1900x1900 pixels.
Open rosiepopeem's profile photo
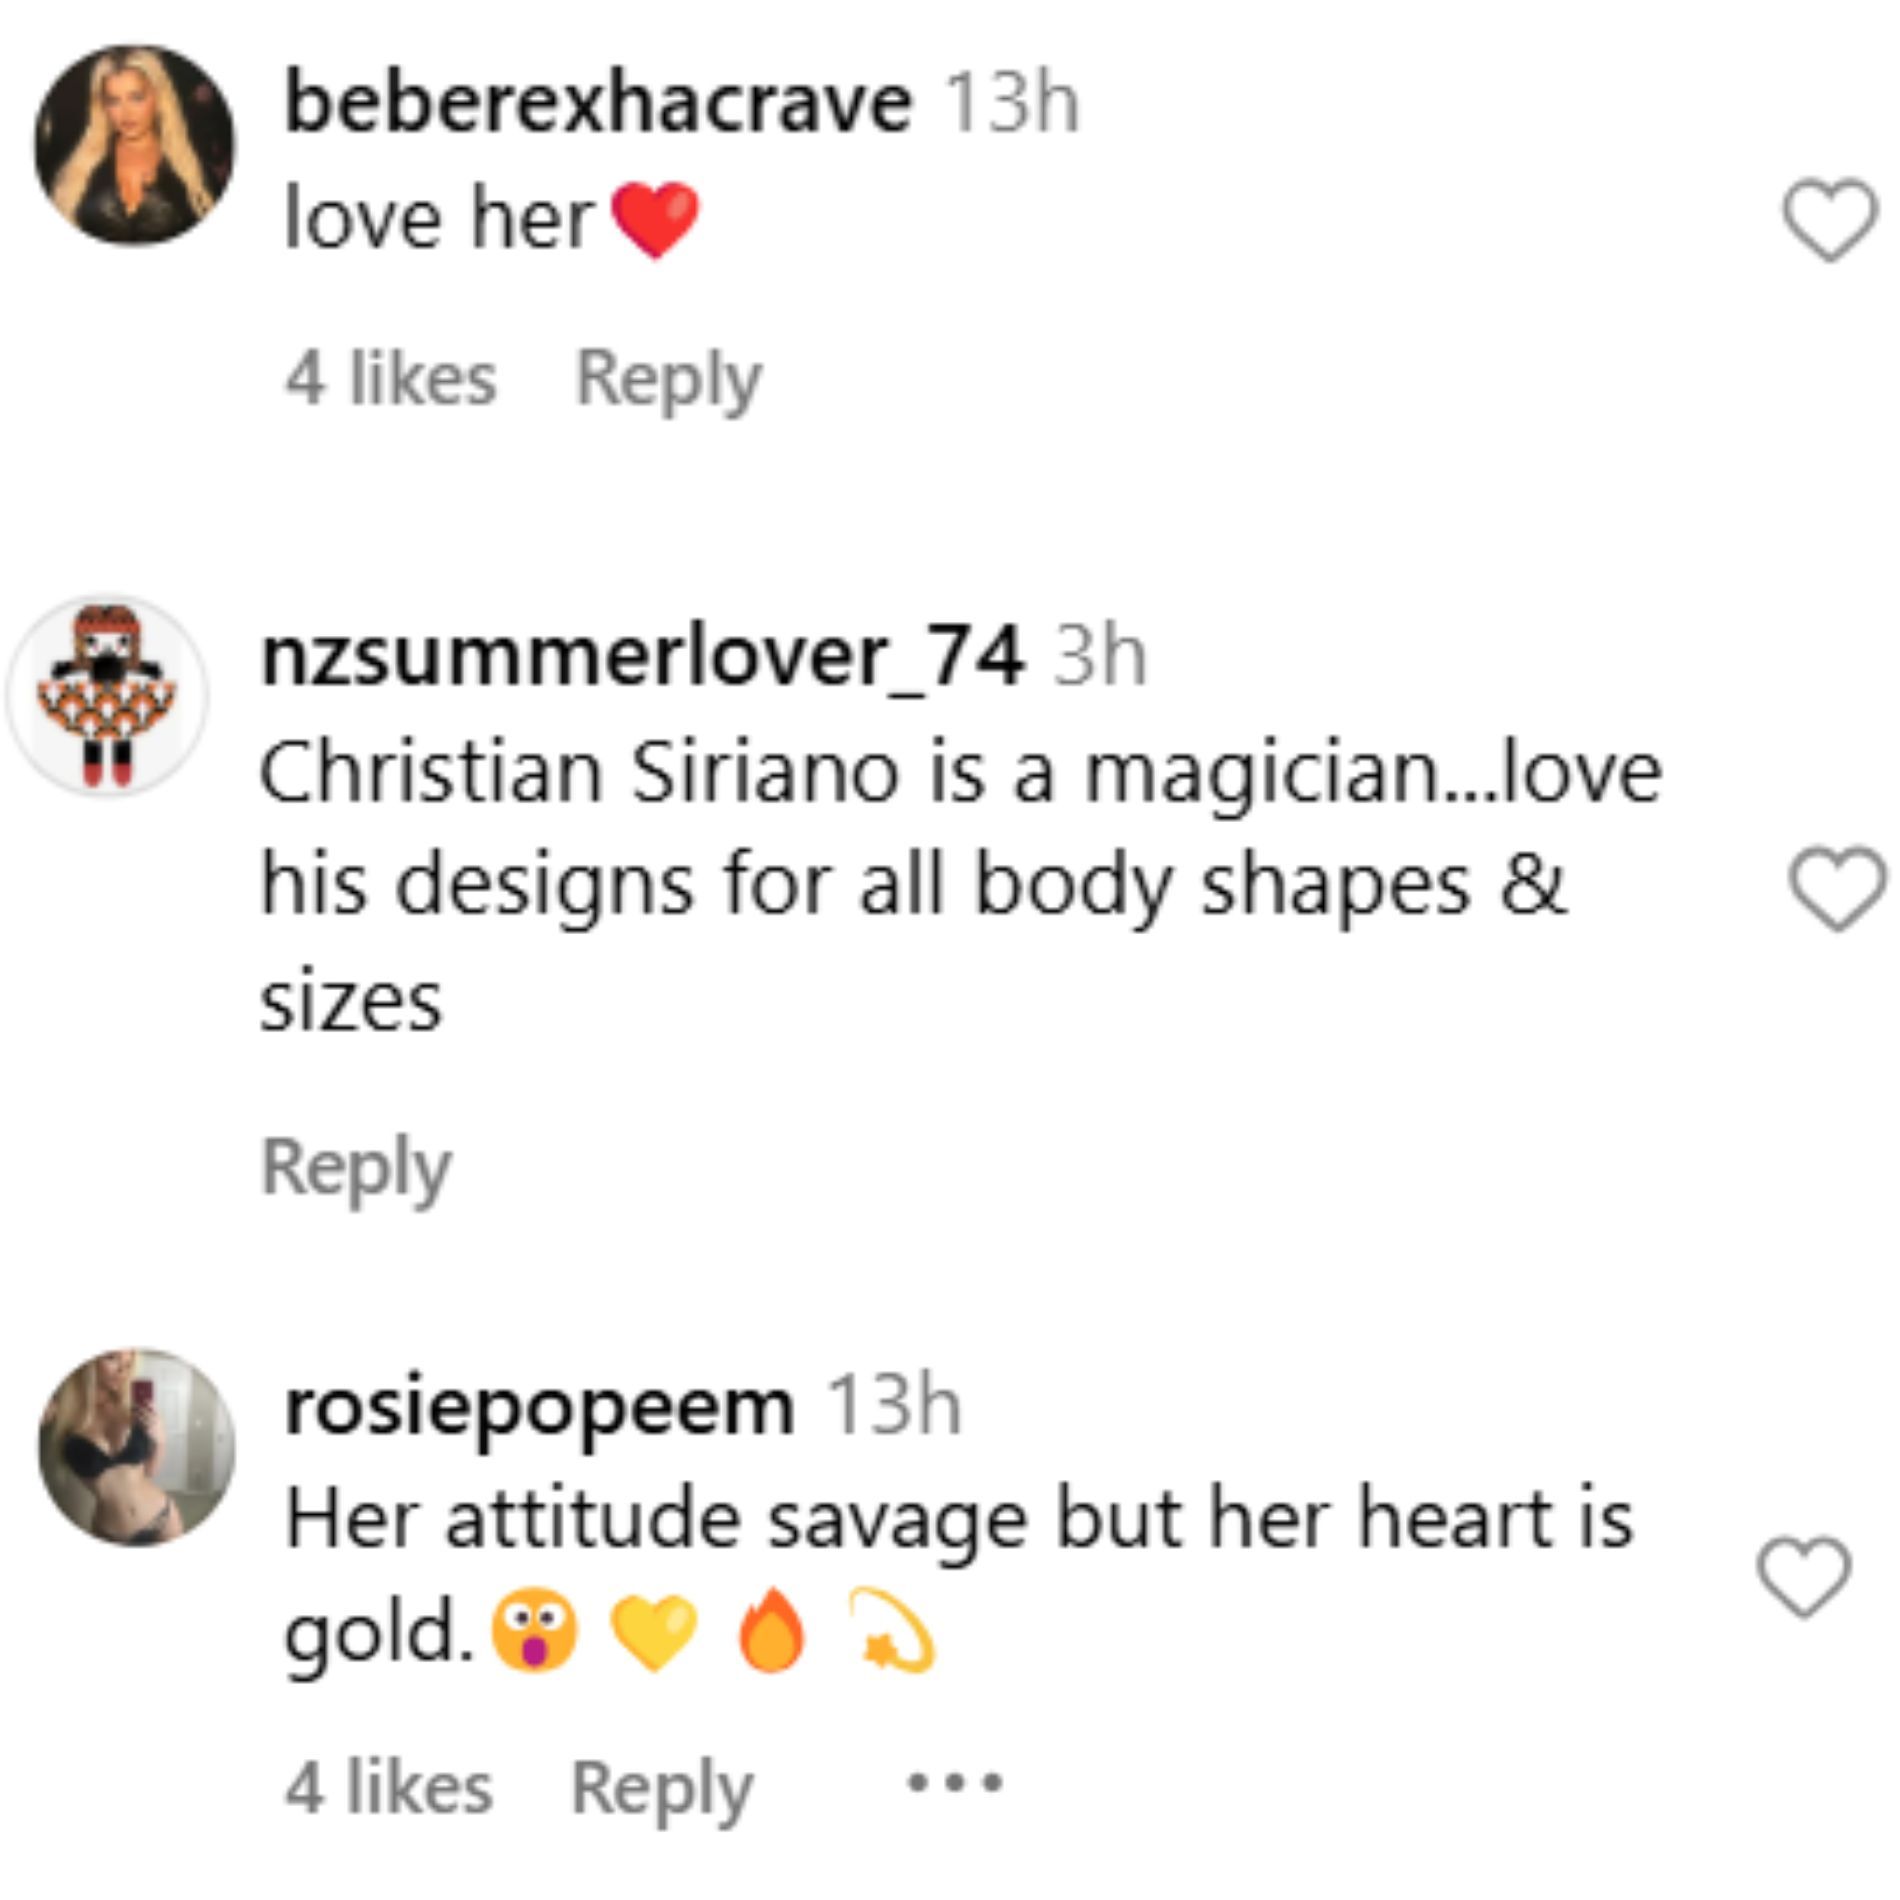tap(137, 1447)
